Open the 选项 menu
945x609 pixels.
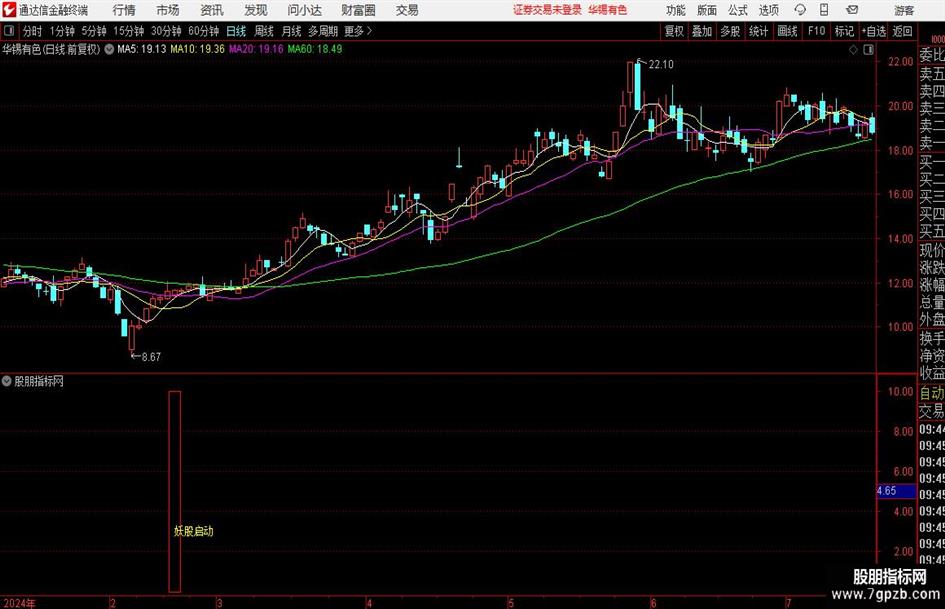(x=768, y=10)
